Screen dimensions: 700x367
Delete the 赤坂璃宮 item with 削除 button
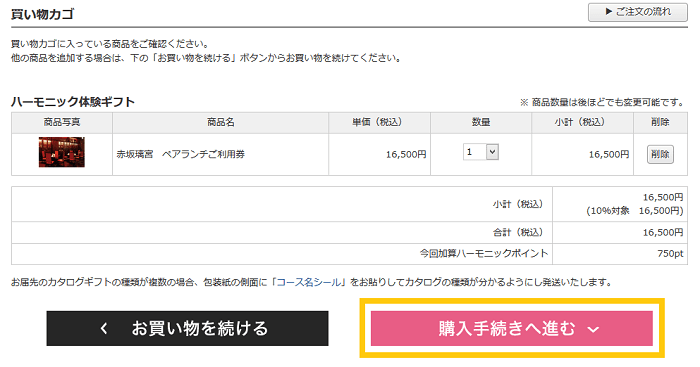click(x=660, y=154)
